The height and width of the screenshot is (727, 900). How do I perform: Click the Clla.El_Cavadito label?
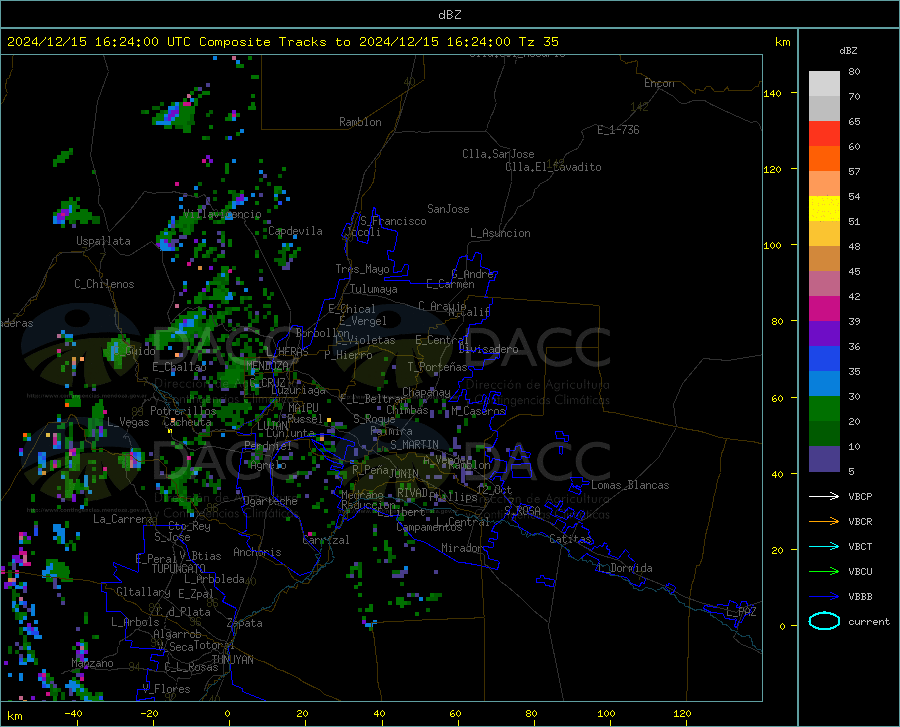pyautogui.click(x=553, y=167)
